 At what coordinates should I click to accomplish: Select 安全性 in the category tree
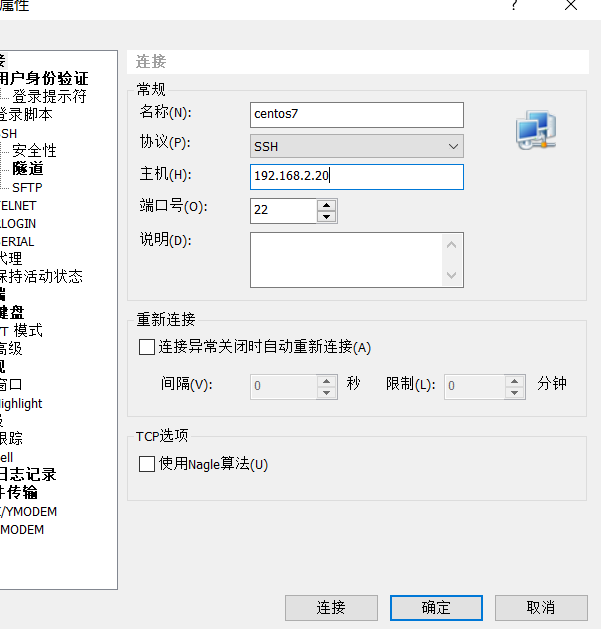coord(34,150)
